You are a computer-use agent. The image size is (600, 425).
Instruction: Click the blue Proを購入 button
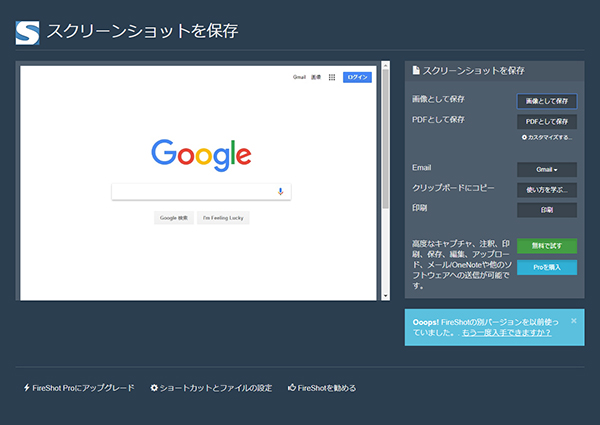pyautogui.click(x=547, y=267)
